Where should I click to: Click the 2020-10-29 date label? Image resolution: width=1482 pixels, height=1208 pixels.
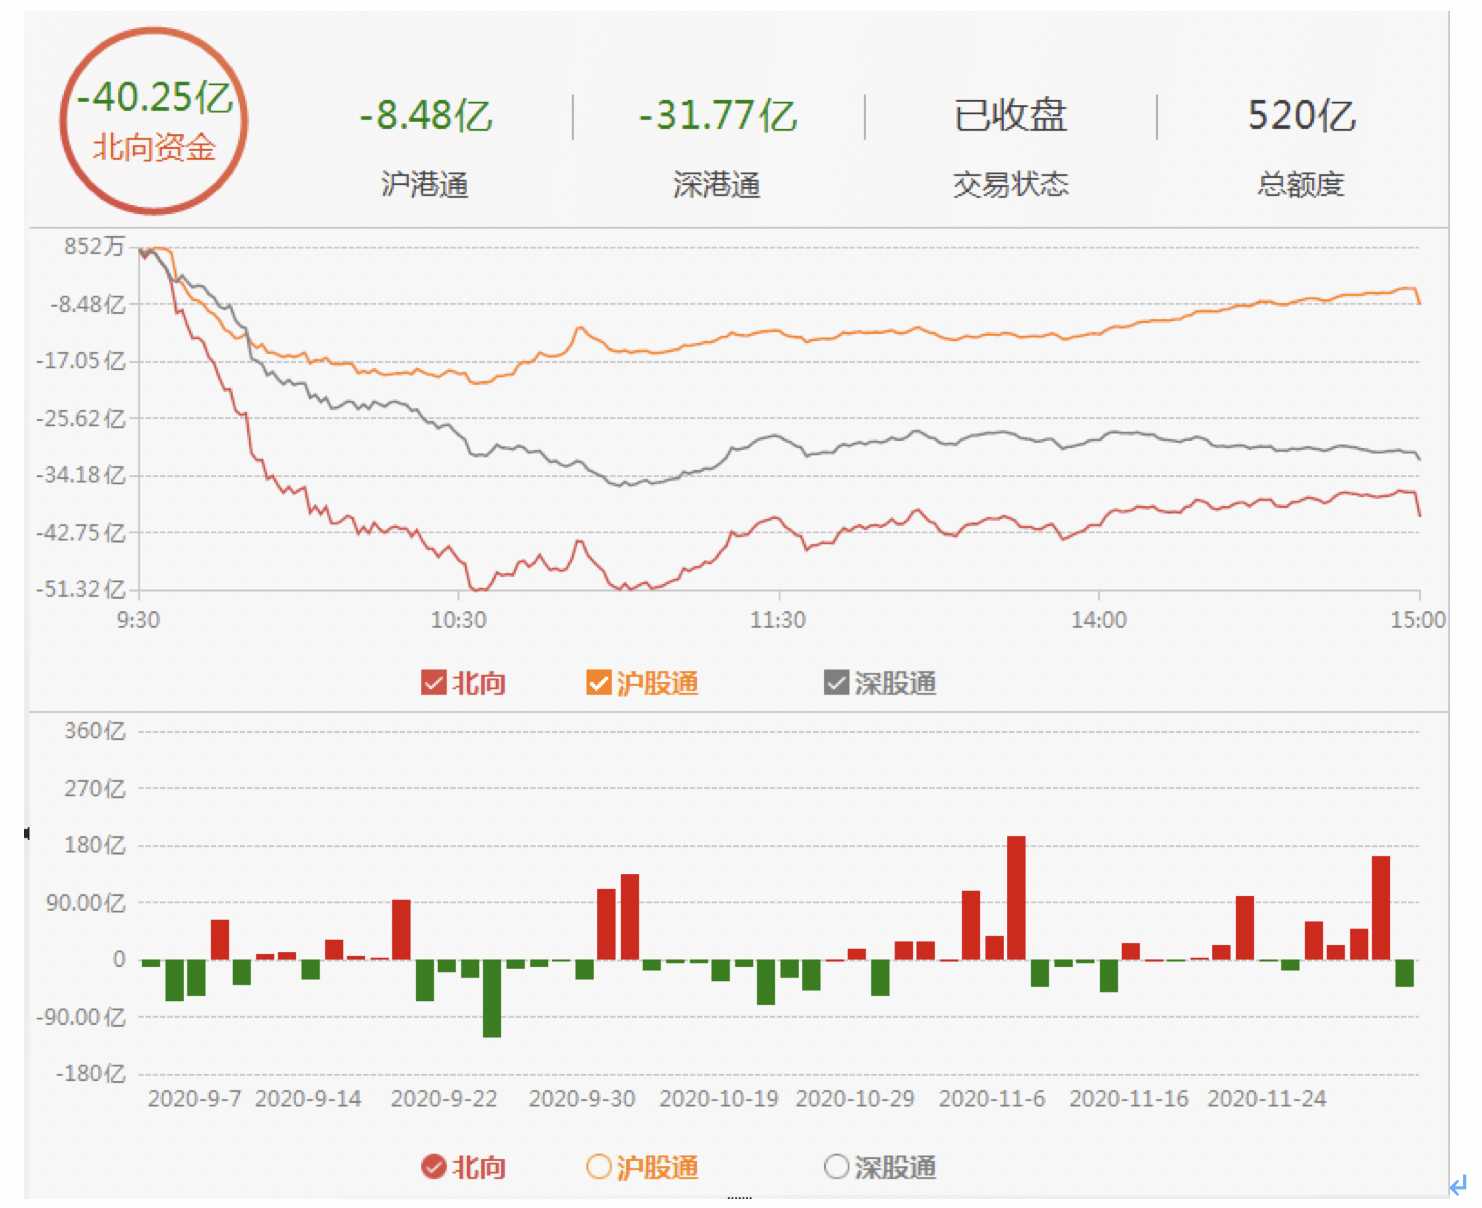[855, 1099]
